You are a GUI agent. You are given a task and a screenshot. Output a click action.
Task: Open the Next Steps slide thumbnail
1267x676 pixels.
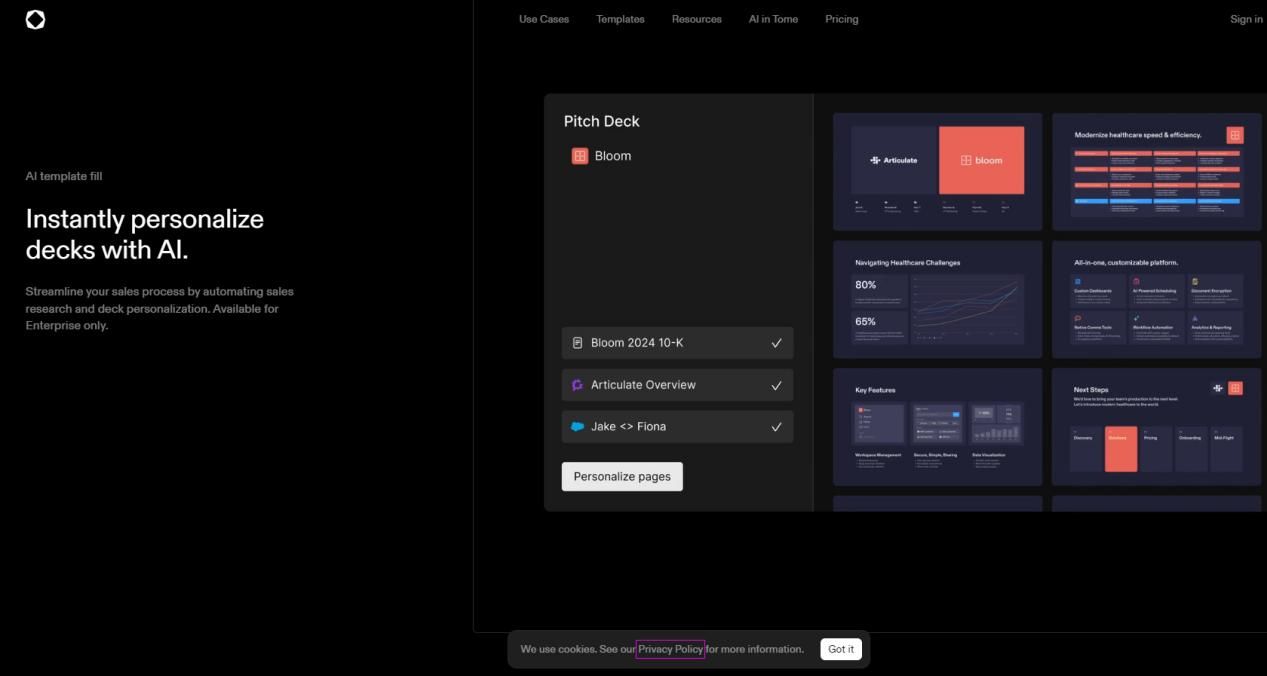[x=1156, y=427]
